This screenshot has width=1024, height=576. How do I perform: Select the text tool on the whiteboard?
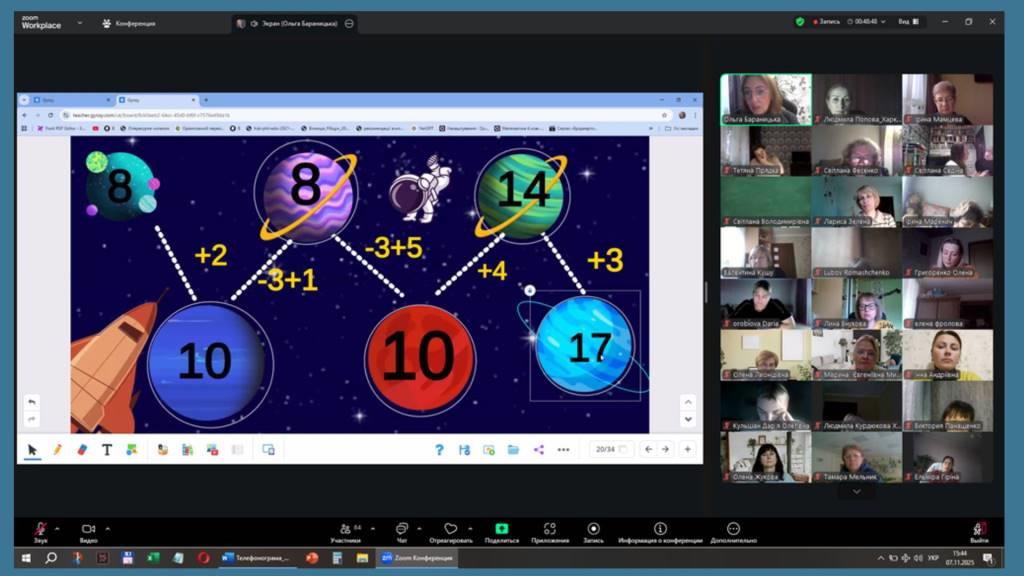(x=107, y=450)
